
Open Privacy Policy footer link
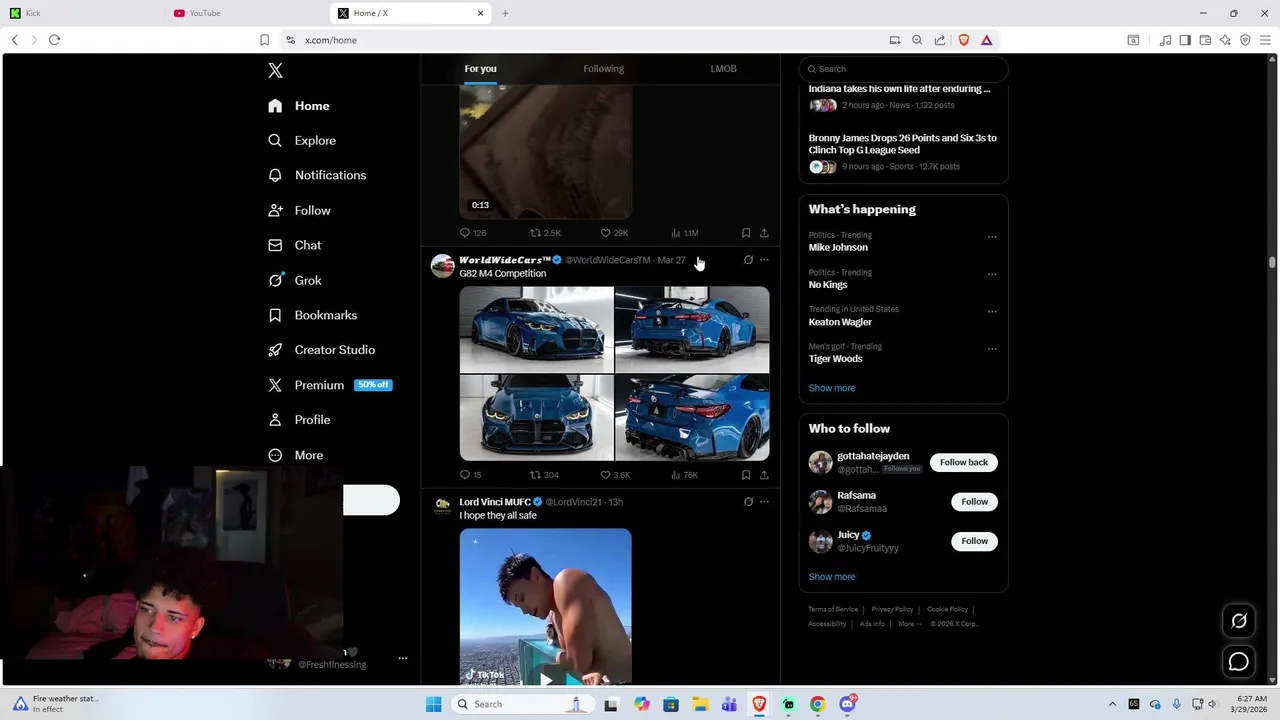(x=892, y=609)
